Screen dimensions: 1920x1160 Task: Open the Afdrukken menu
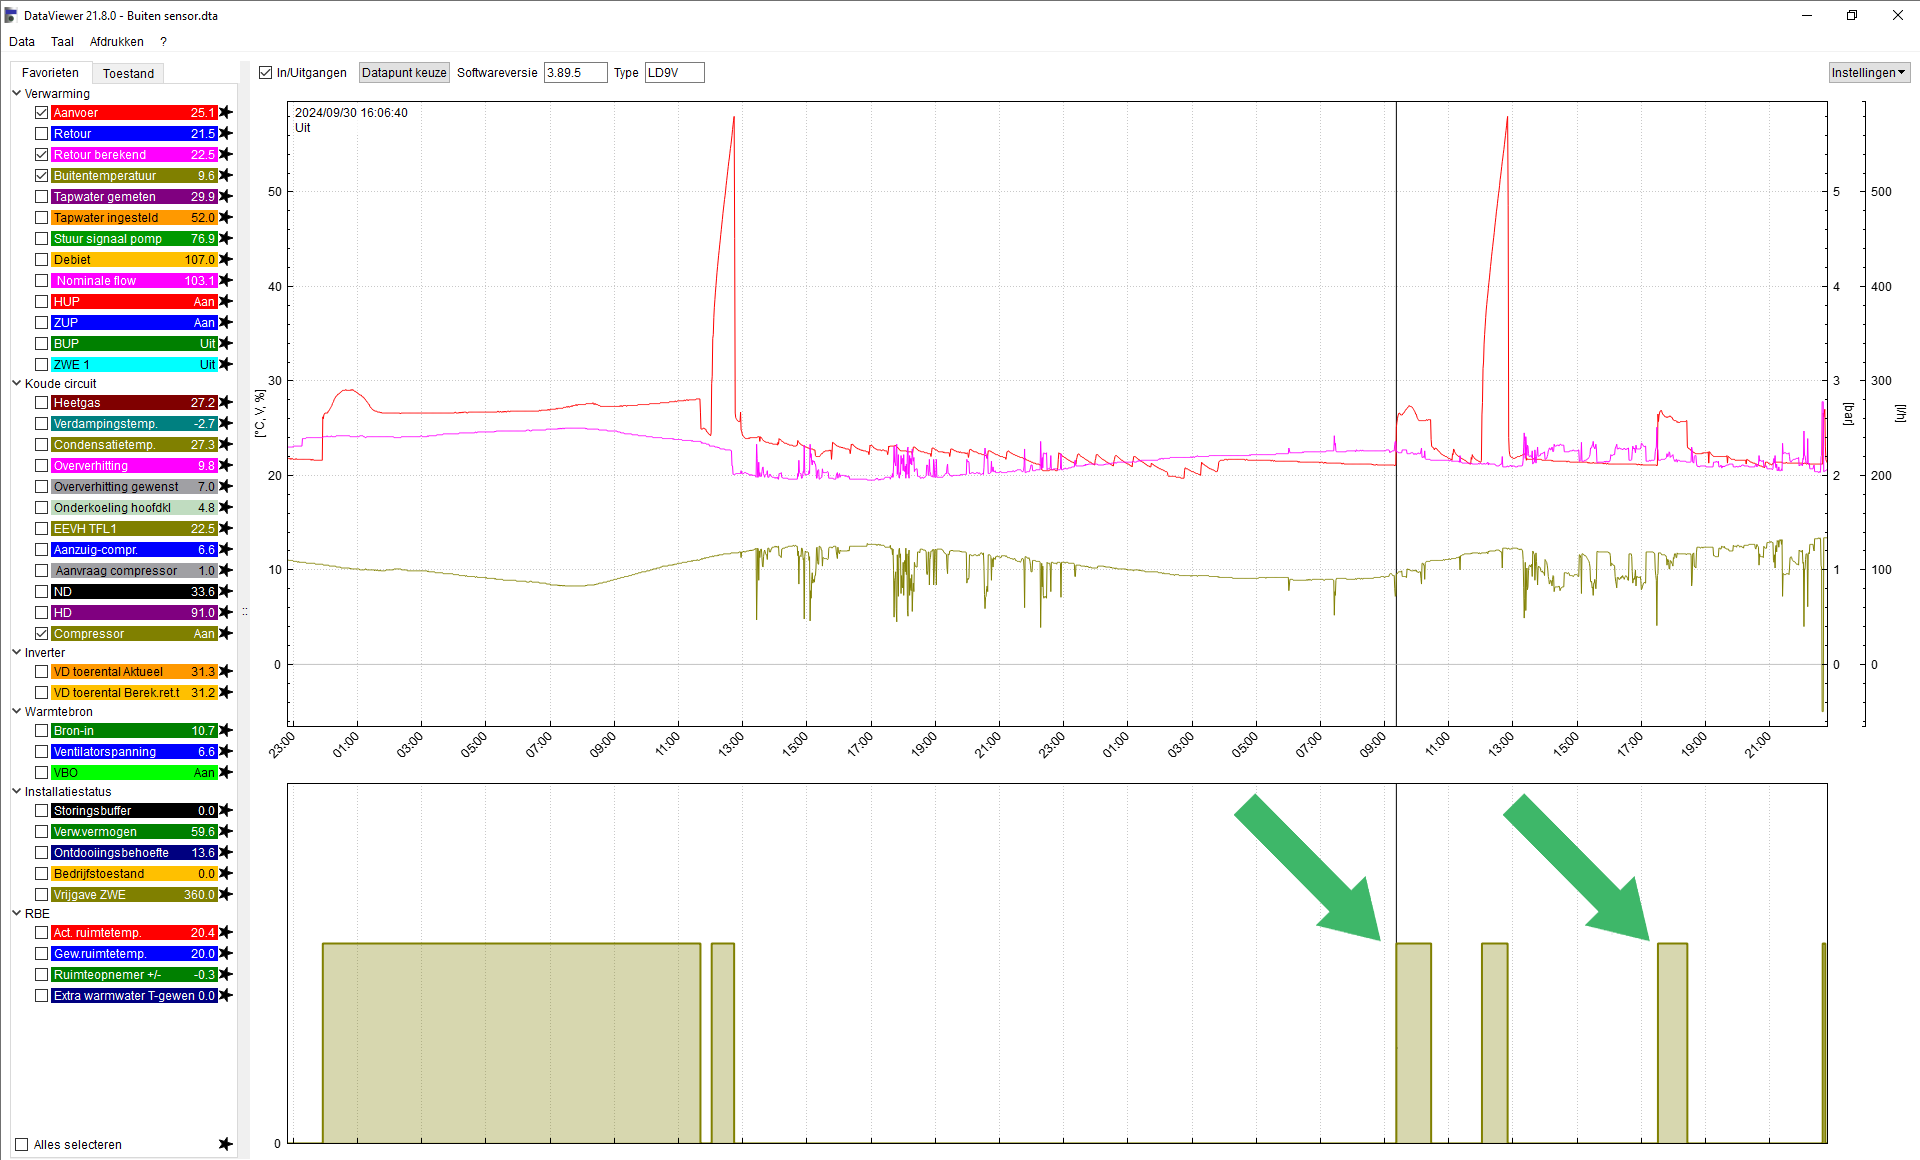click(x=116, y=42)
